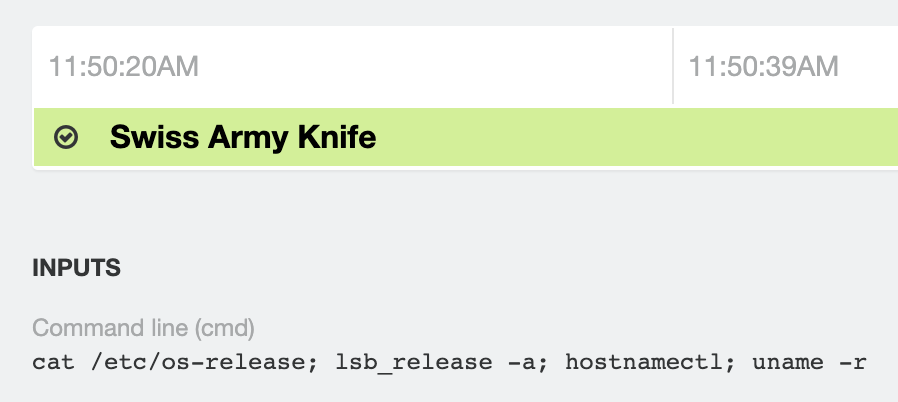This screenshot has height=402, width=898.
Task: Click the Command line (cmd) field label
Action: pyautogui.click(x=143, y=328)
